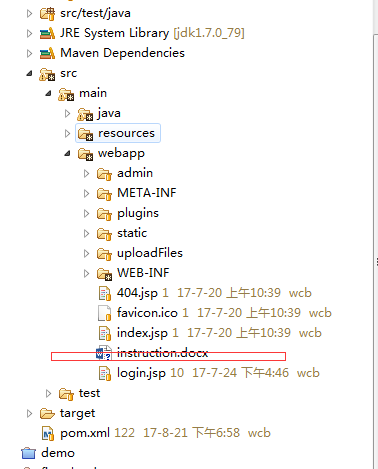
Task: Select the src/test/java label
Action: pyautogui.click(x=95, y=13)
